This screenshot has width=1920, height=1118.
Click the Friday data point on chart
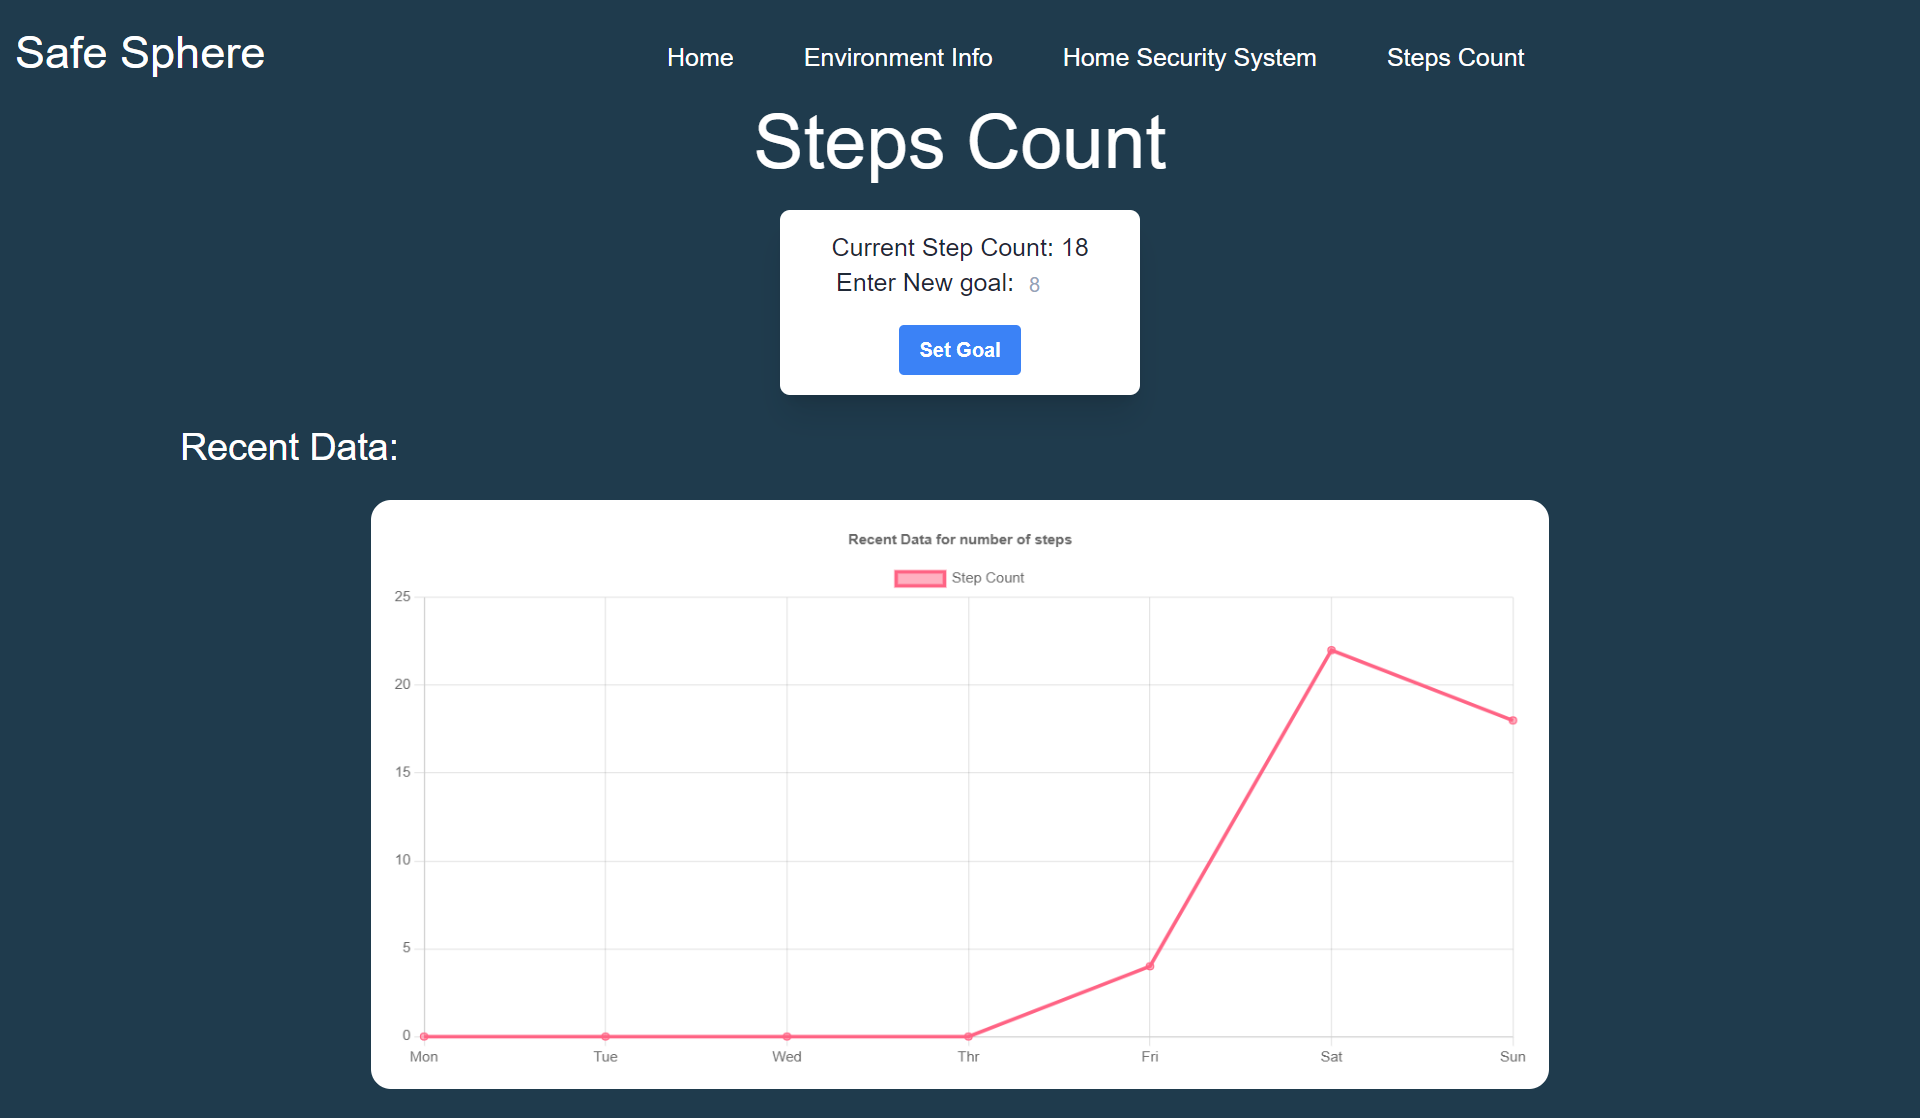pos(1150,966)
